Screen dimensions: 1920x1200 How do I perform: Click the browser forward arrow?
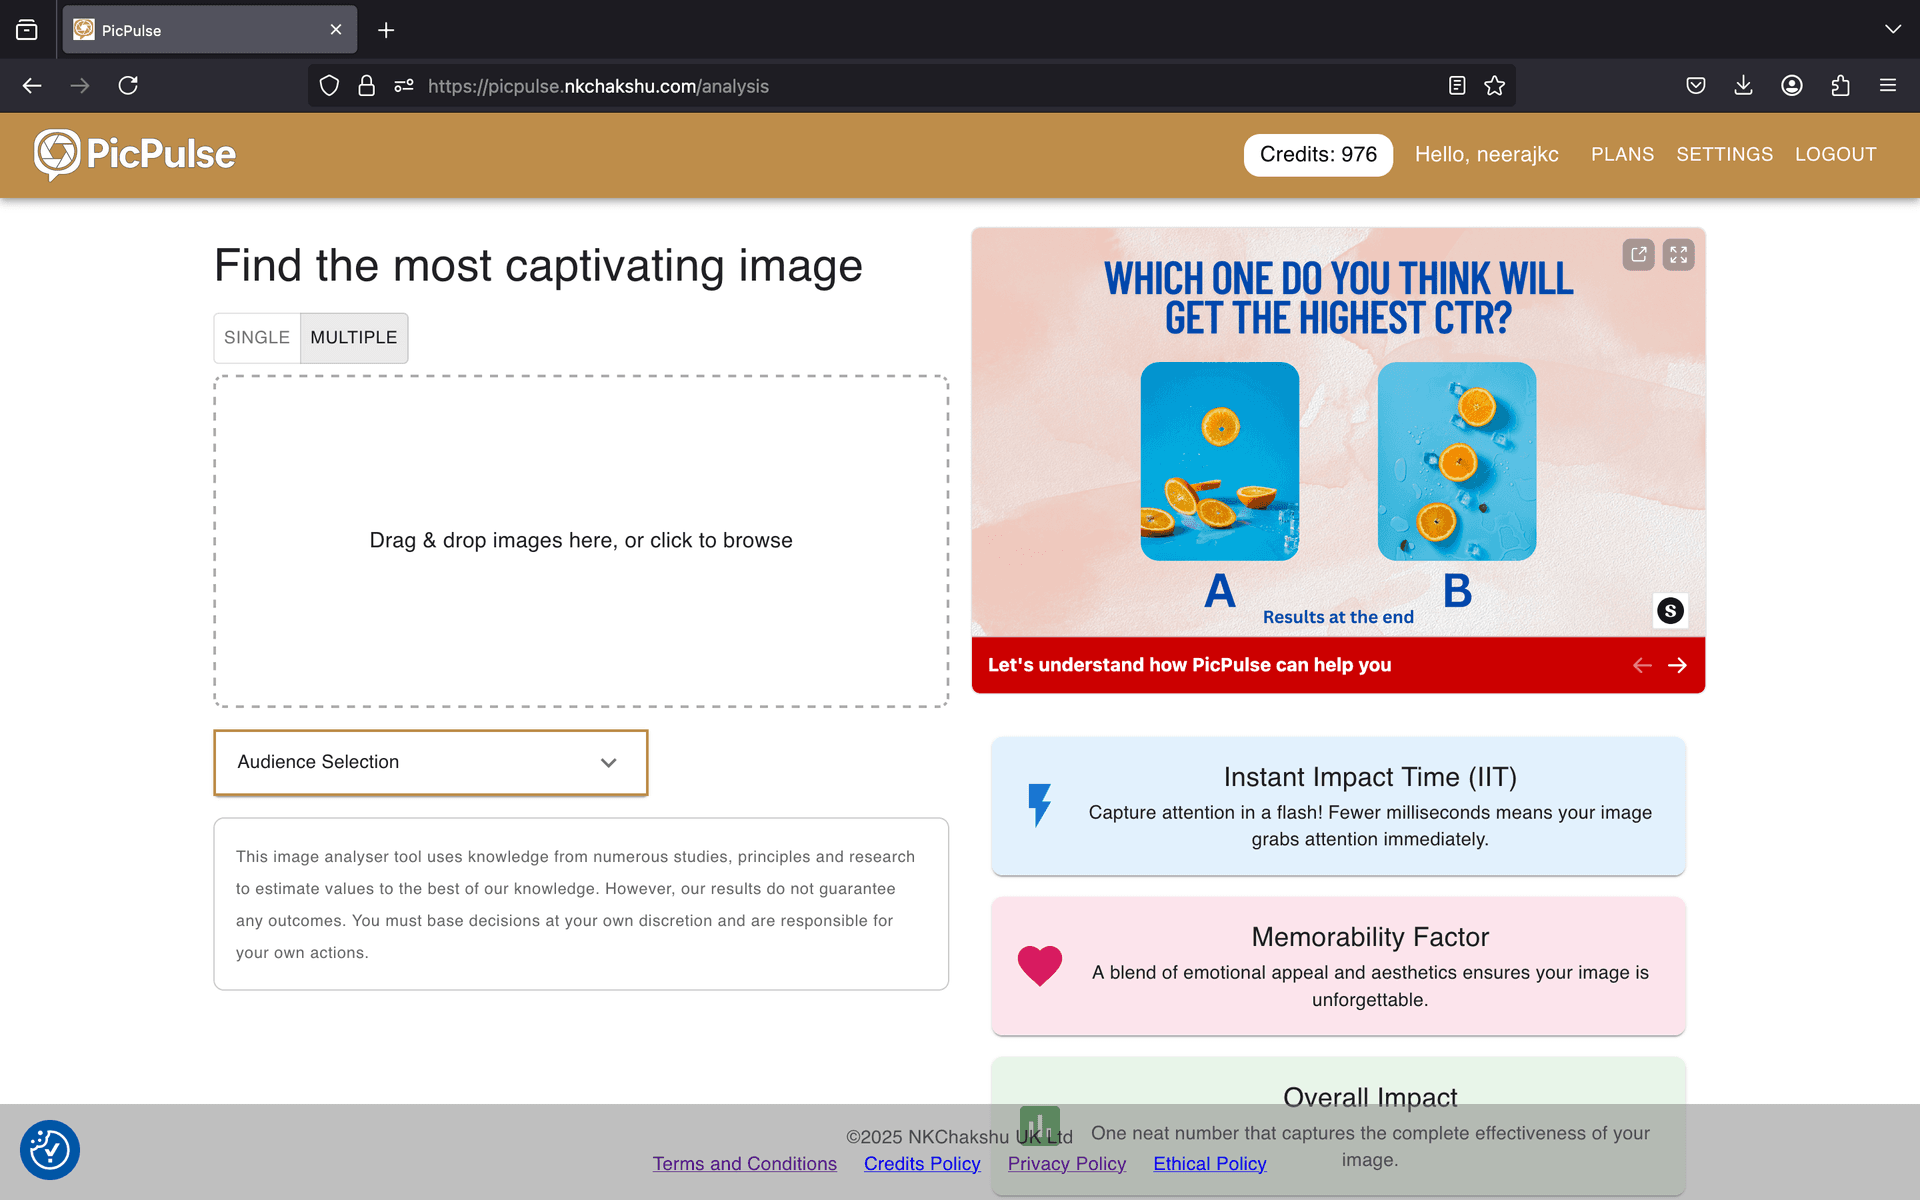80,86
